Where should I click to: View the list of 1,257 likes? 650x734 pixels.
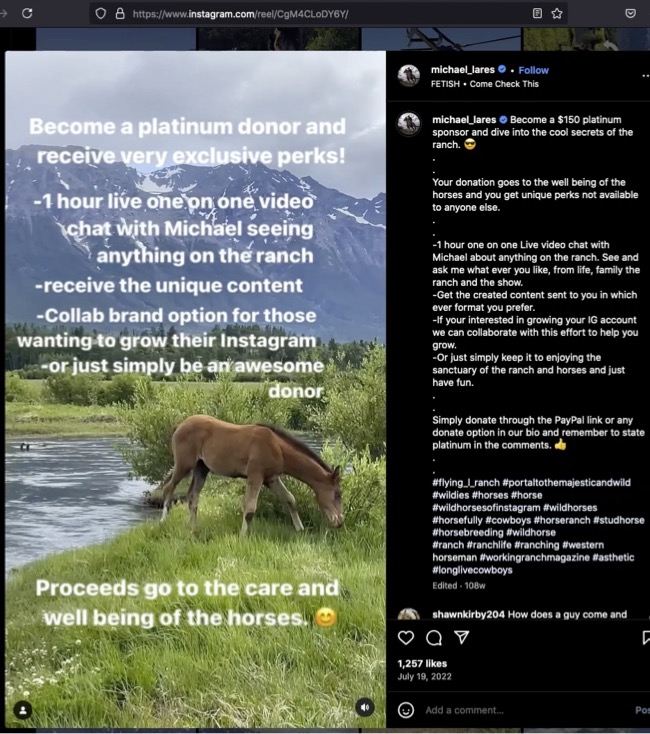pos(421,663)
